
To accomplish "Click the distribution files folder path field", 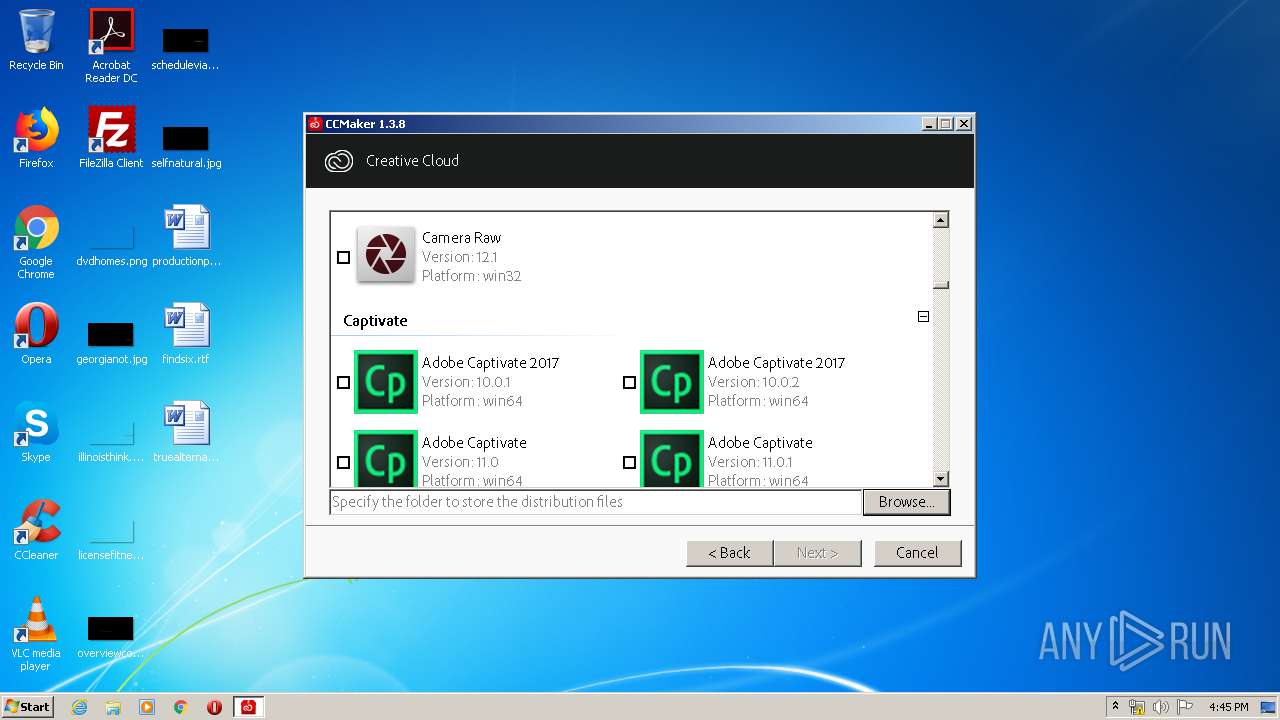I will point(595,502).
